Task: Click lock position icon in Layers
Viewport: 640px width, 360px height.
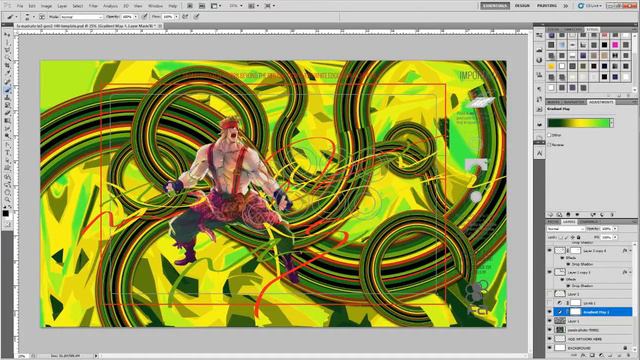Action: pyautogui.click(x=573, y=237)
